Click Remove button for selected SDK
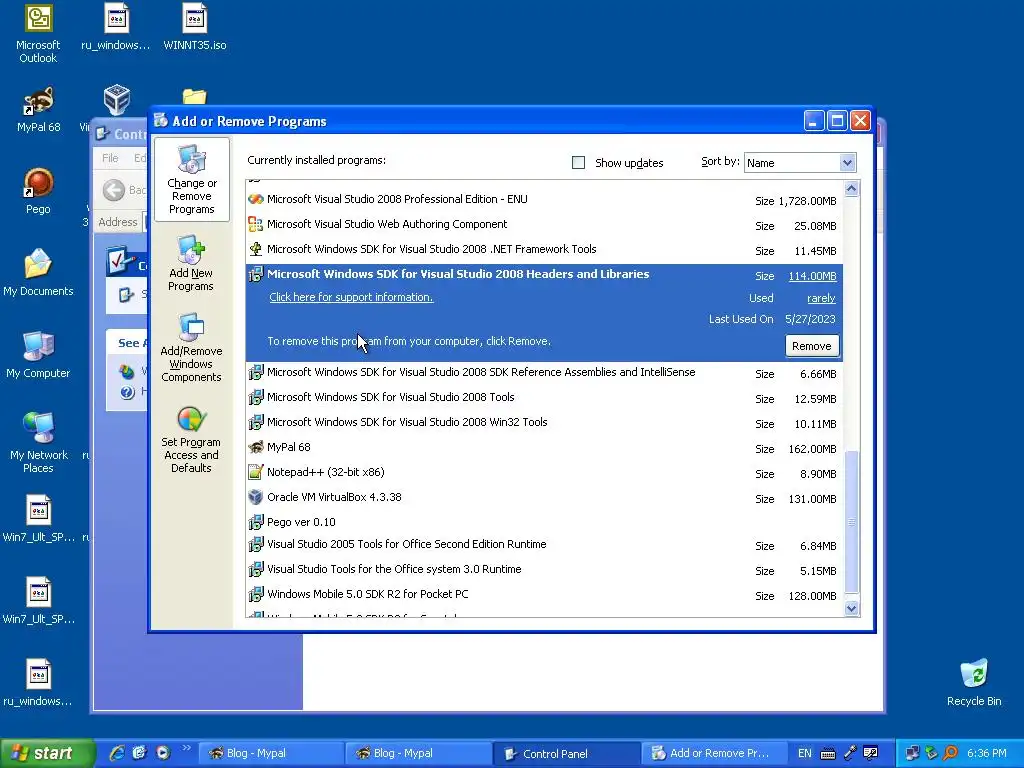Image resolution: width=1024 pixels, height=768 pixels. point(812,346)
